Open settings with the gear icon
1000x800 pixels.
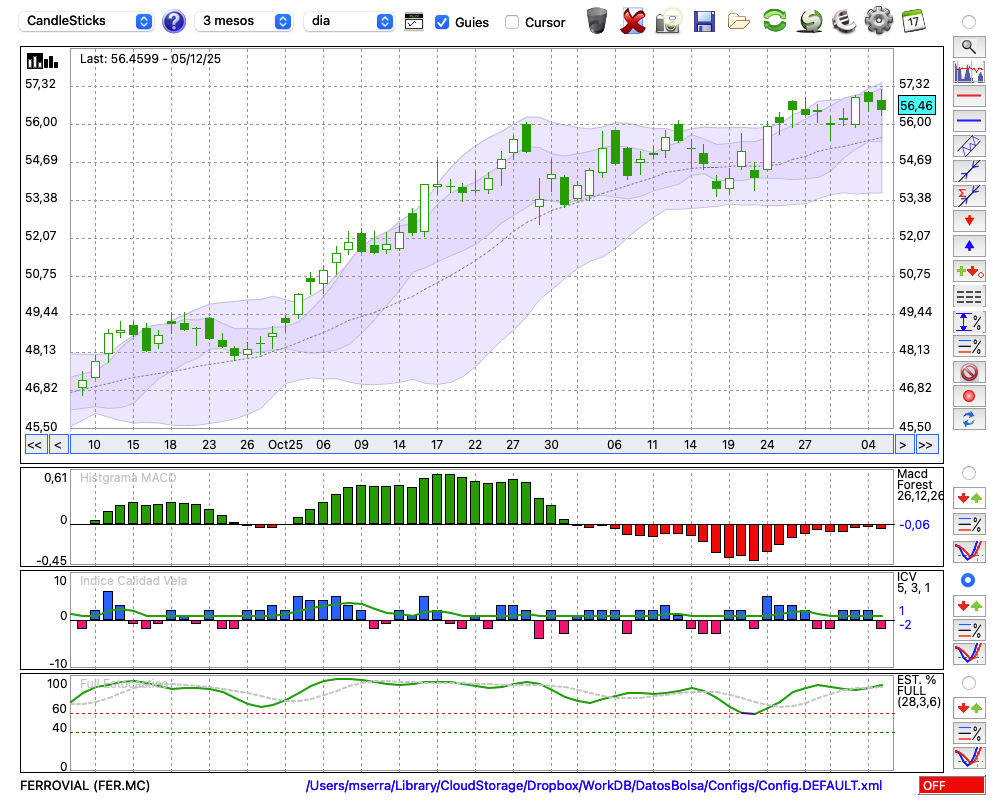point(879,20)
